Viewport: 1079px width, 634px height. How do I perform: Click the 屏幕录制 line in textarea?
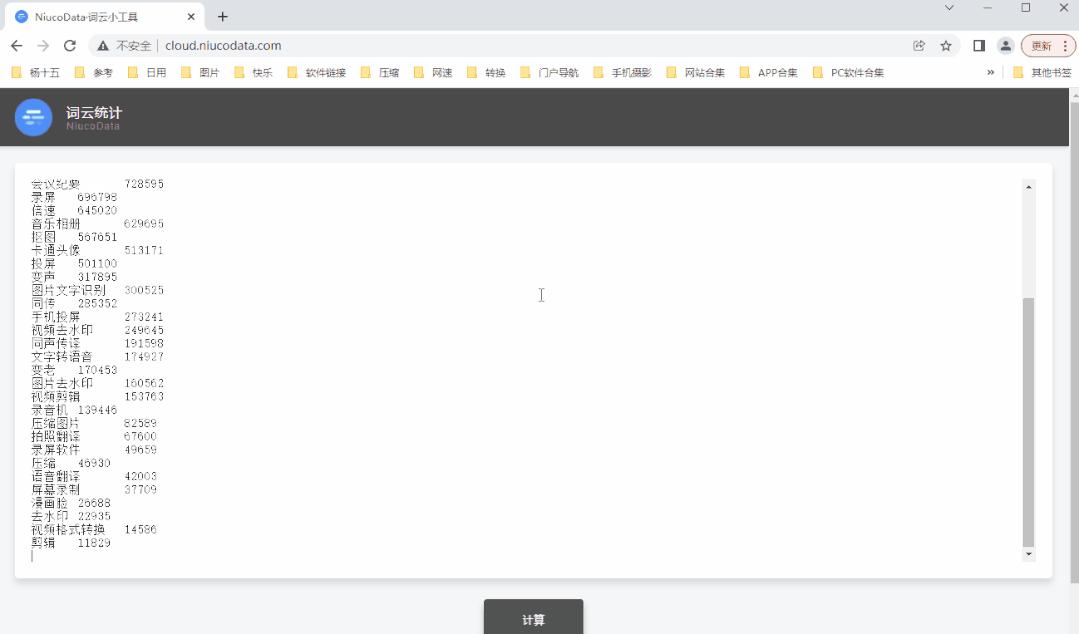(94, 489)
